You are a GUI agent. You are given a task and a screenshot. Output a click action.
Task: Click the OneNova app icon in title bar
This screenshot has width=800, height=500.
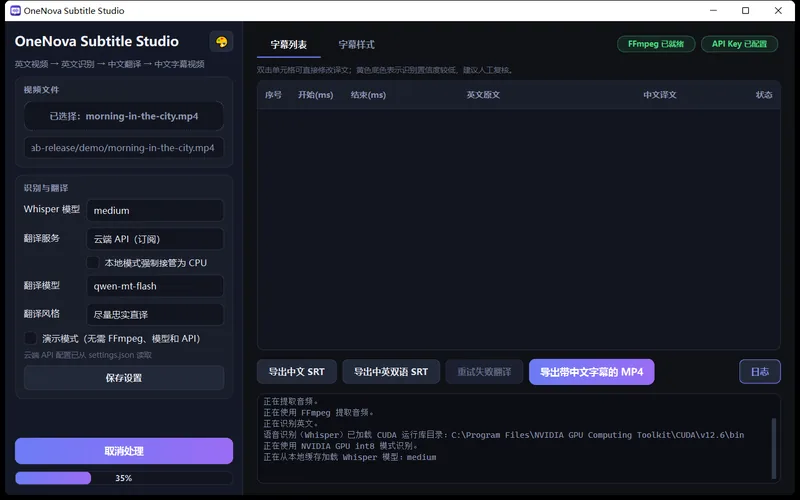coord(15,11)
